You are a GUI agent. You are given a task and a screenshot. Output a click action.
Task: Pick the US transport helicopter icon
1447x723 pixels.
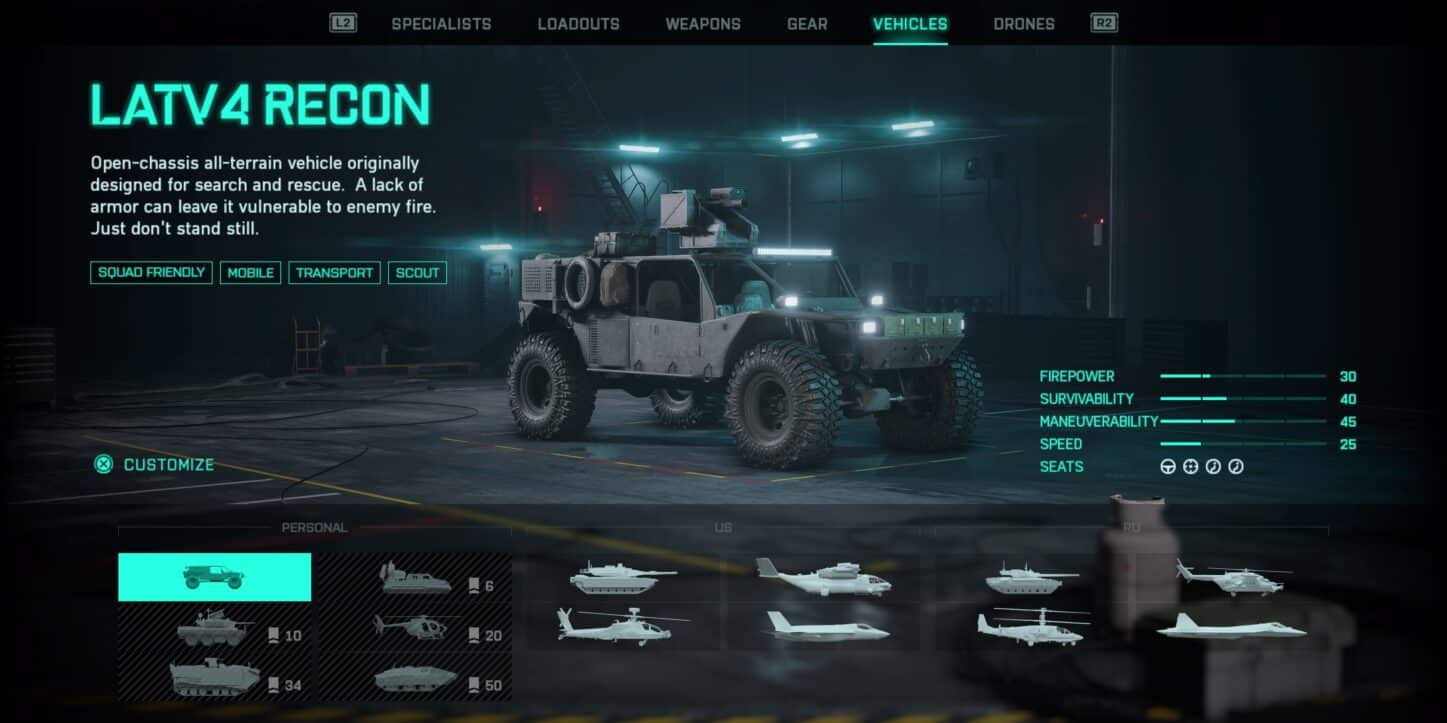823,577
